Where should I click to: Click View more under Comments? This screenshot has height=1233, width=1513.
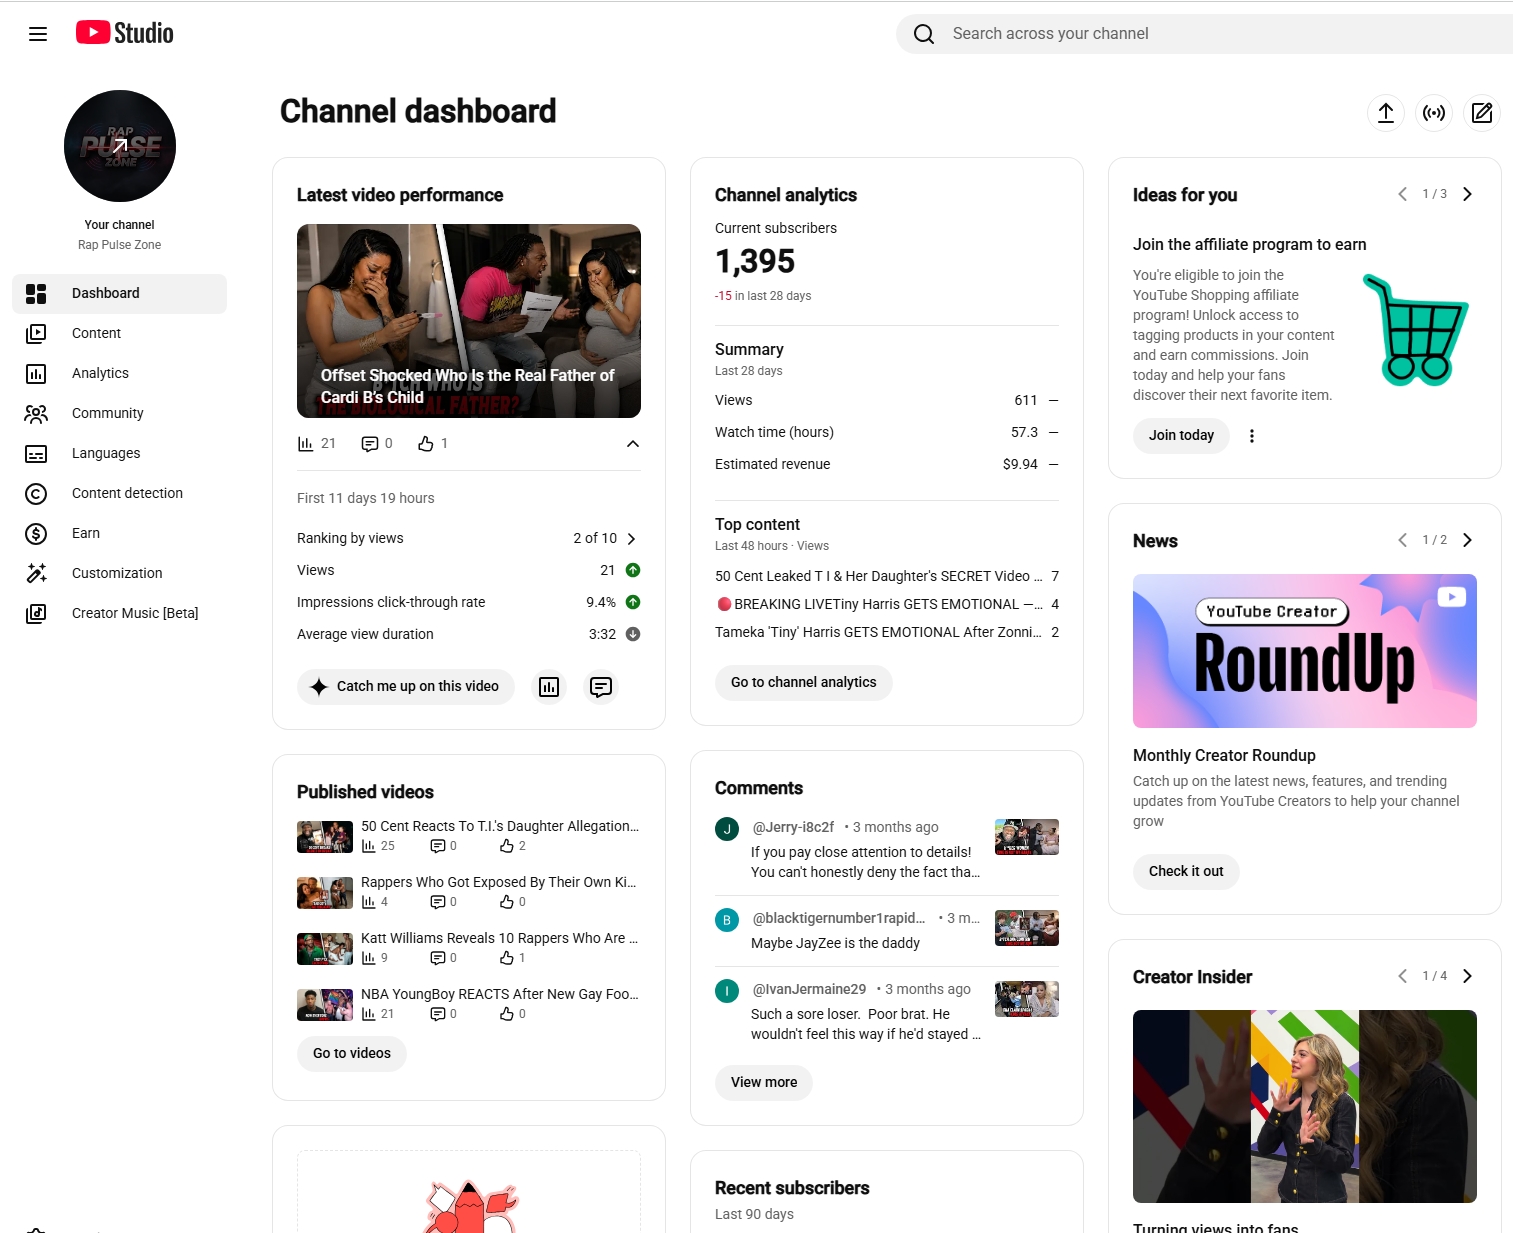[764, 1083]
